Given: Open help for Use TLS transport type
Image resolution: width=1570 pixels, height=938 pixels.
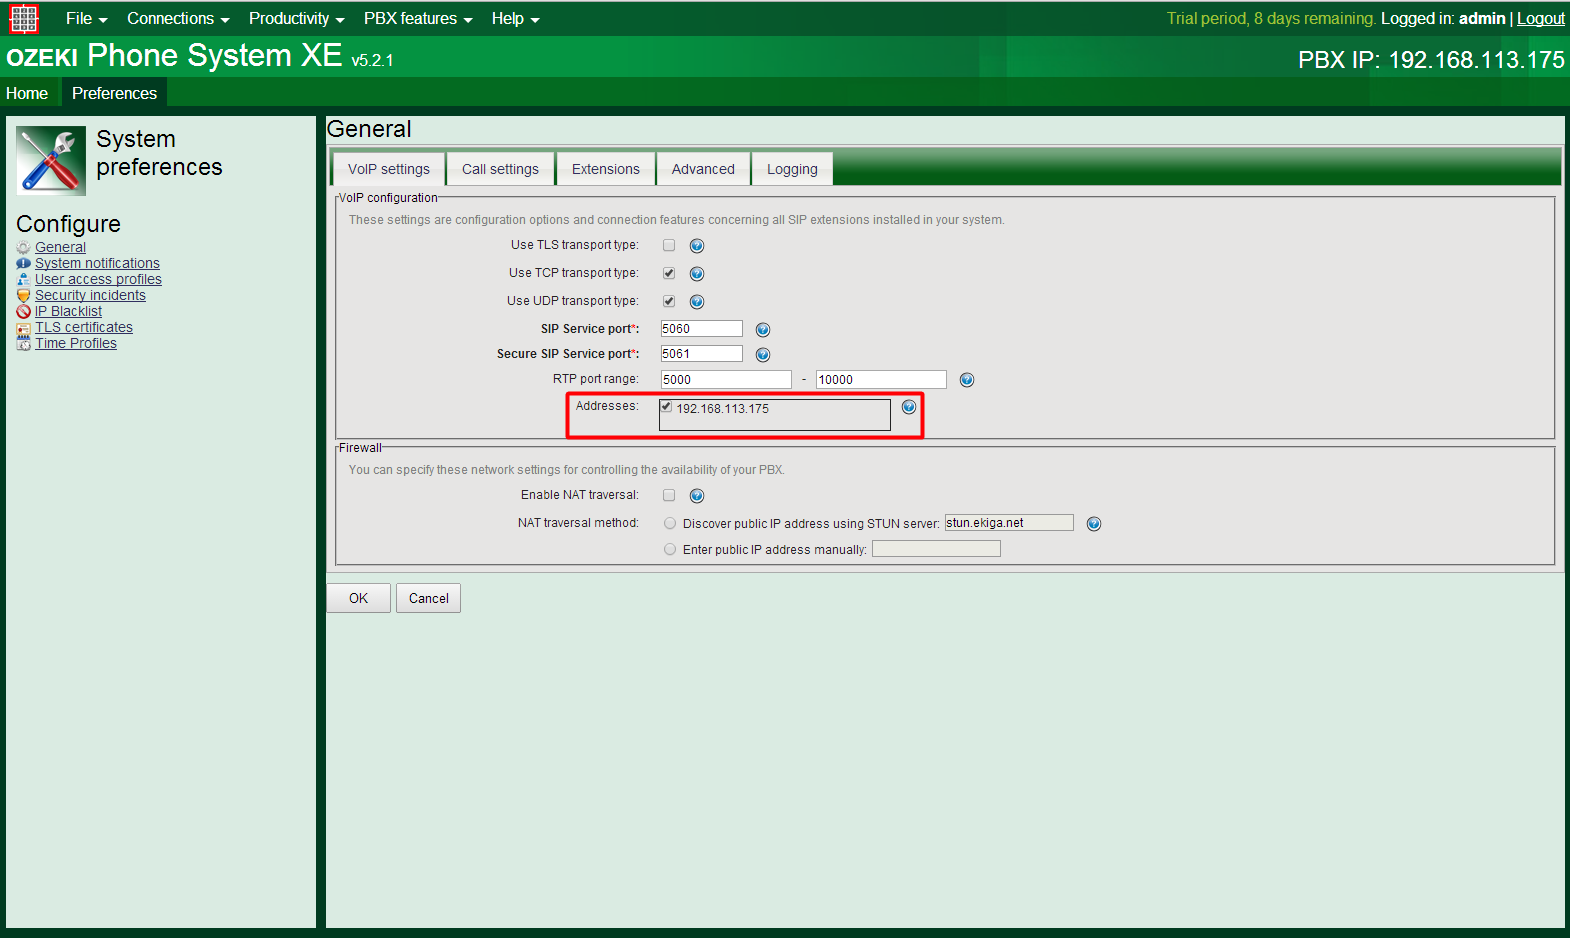Looking at the screenshot, I should (697, 246).
